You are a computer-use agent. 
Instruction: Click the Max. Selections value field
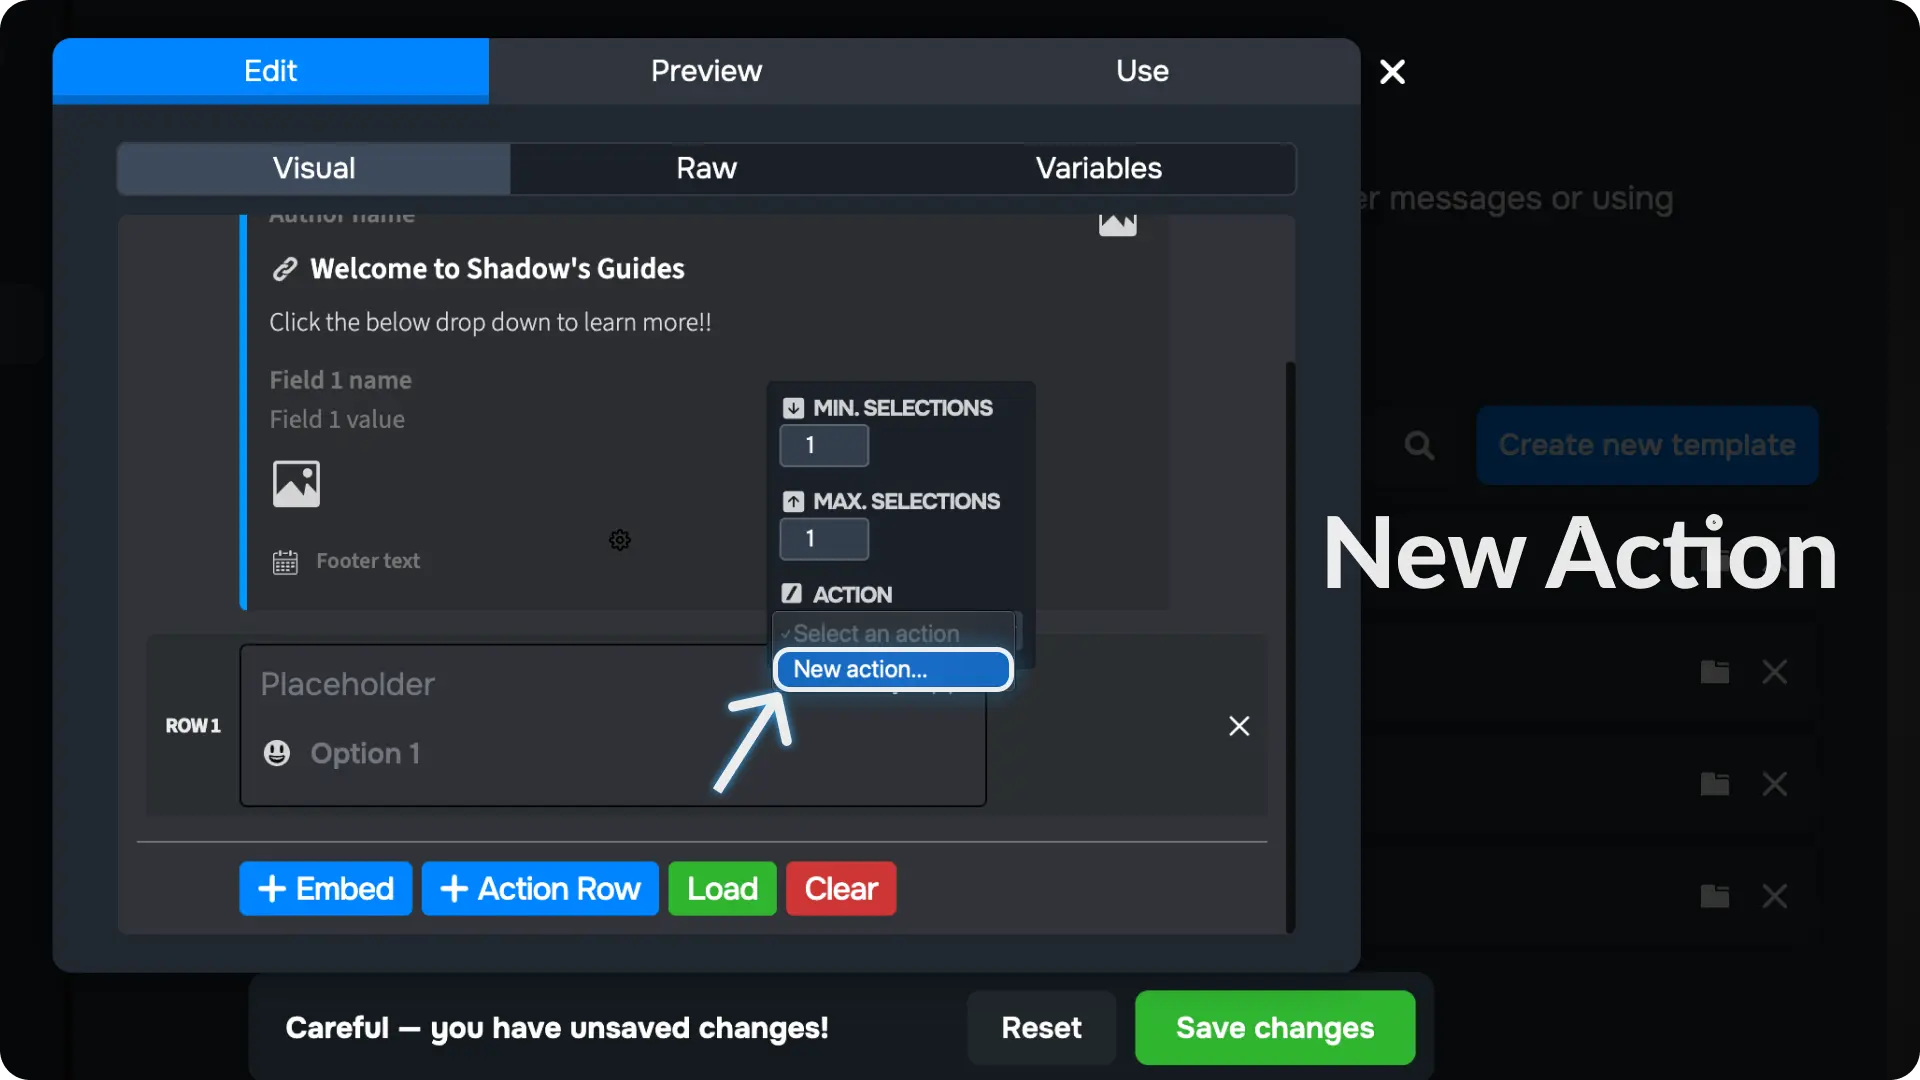pyautogui.click(x=824, y=539)
